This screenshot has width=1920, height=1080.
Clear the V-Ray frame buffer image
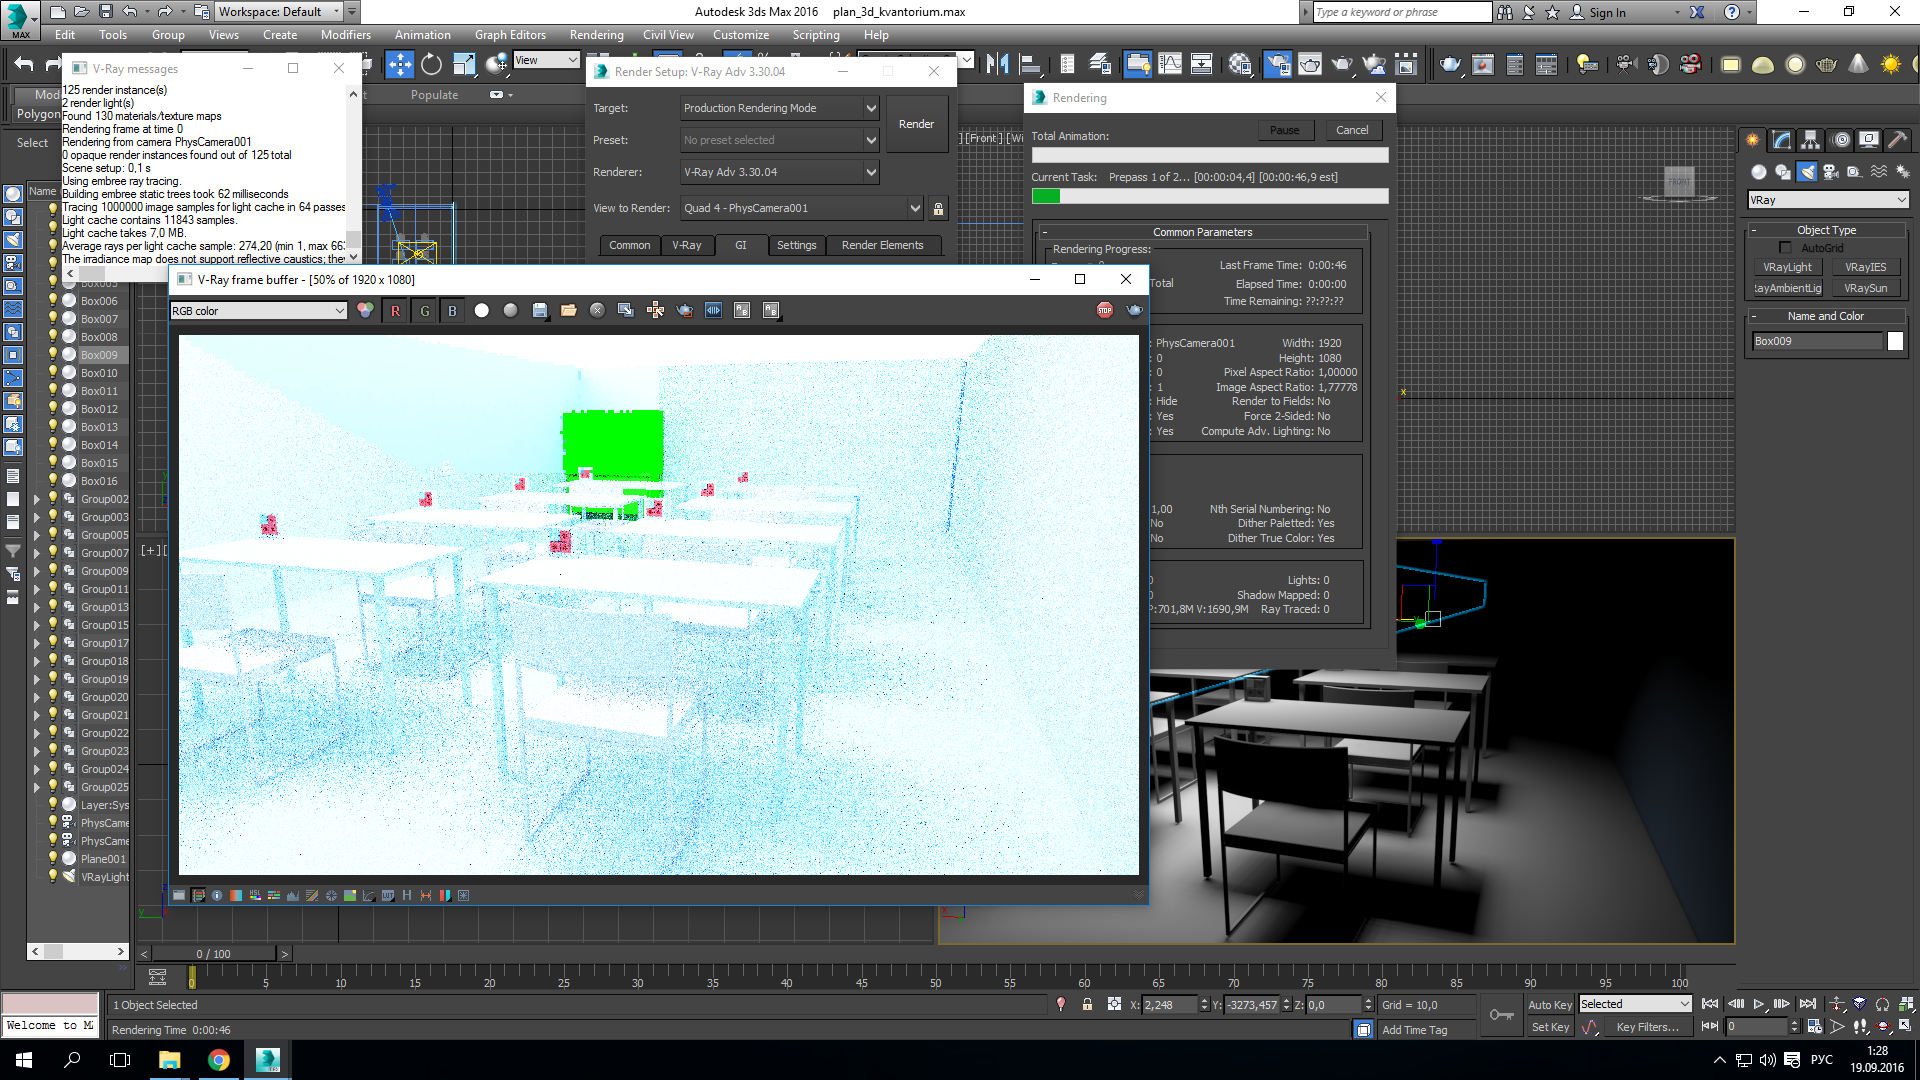click(597, 311)
